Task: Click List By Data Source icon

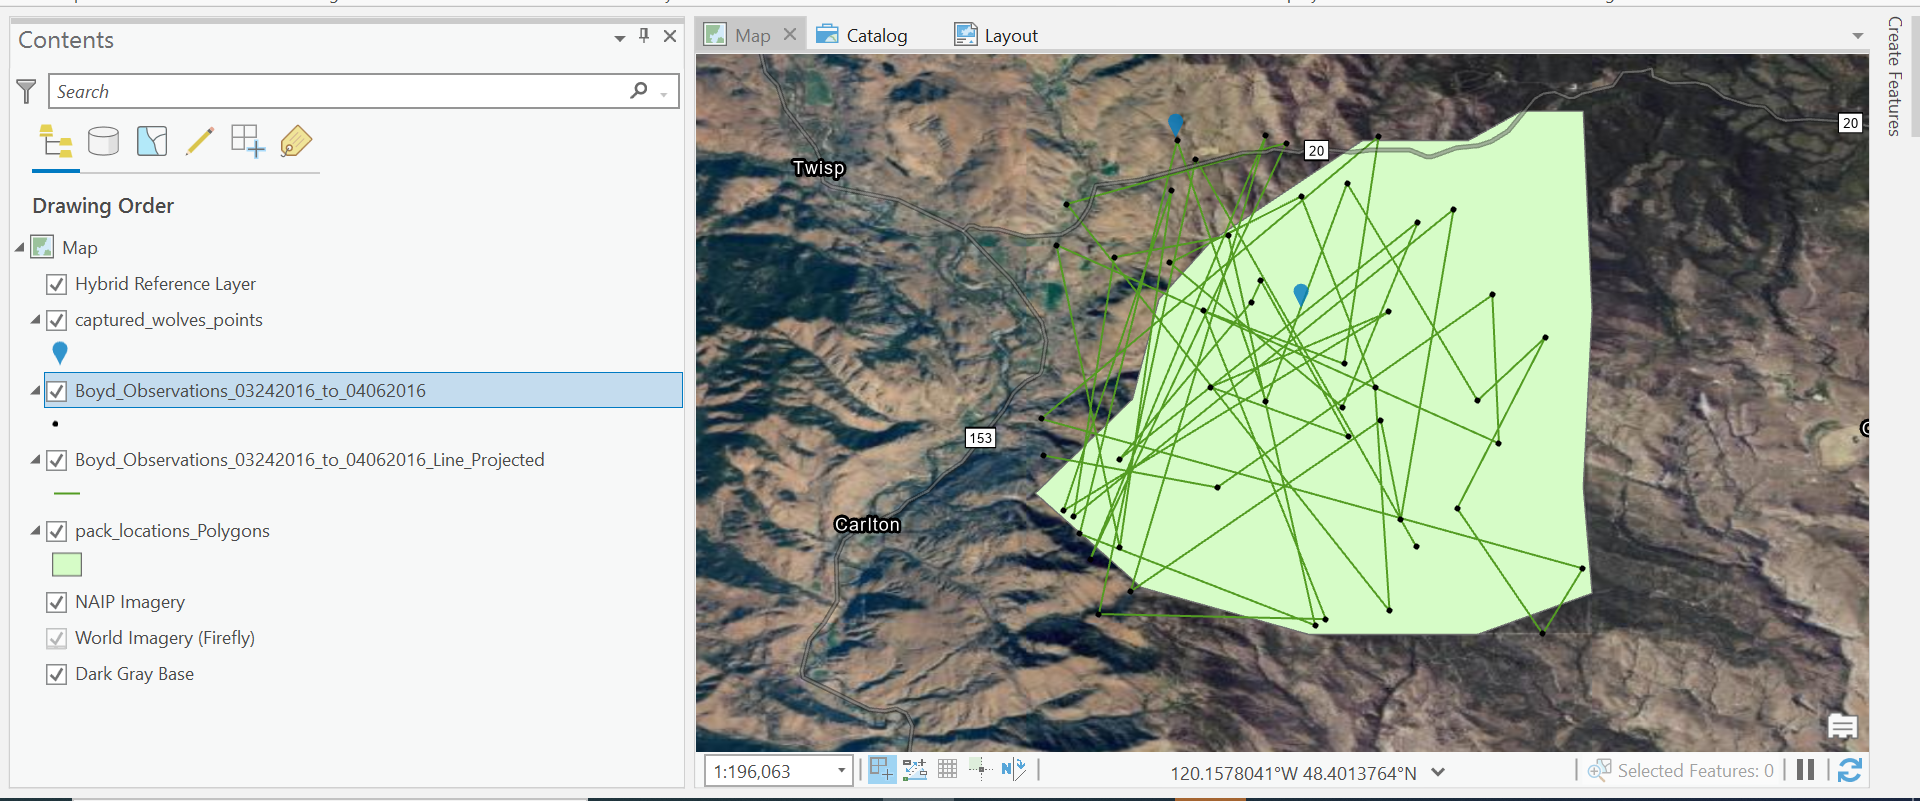Action: coord(103,141)
